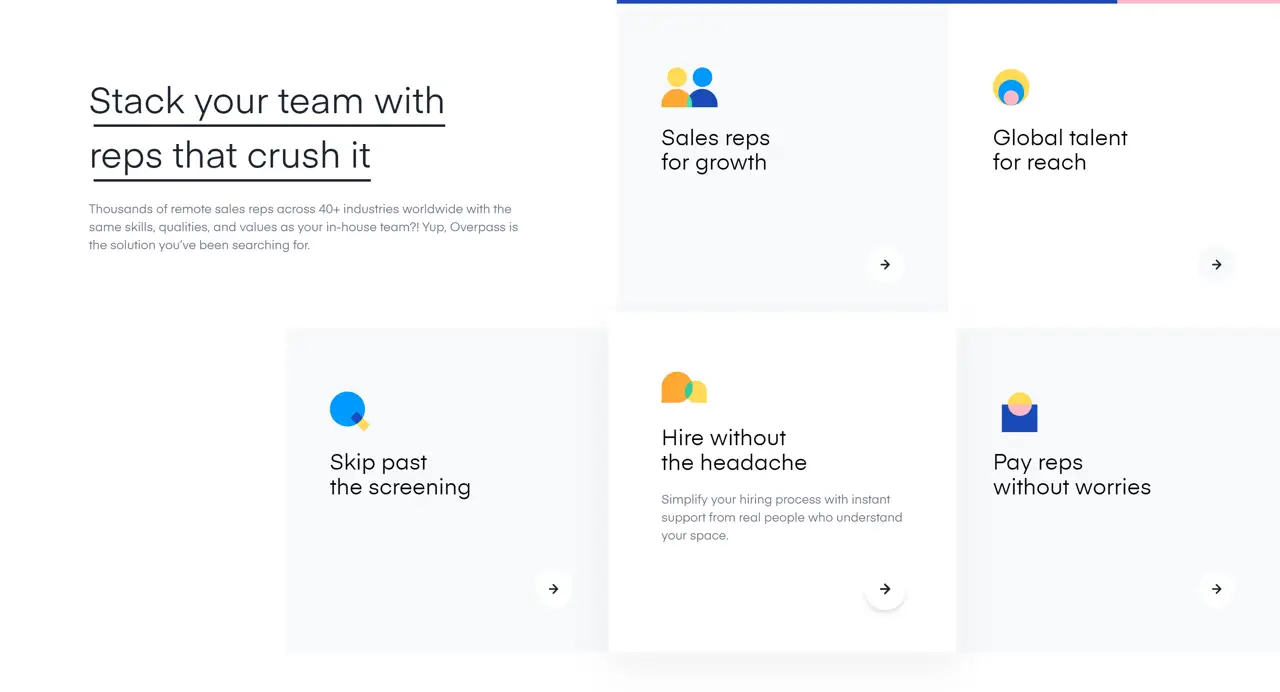Click the pink segment of top bar

(1198, 2)
